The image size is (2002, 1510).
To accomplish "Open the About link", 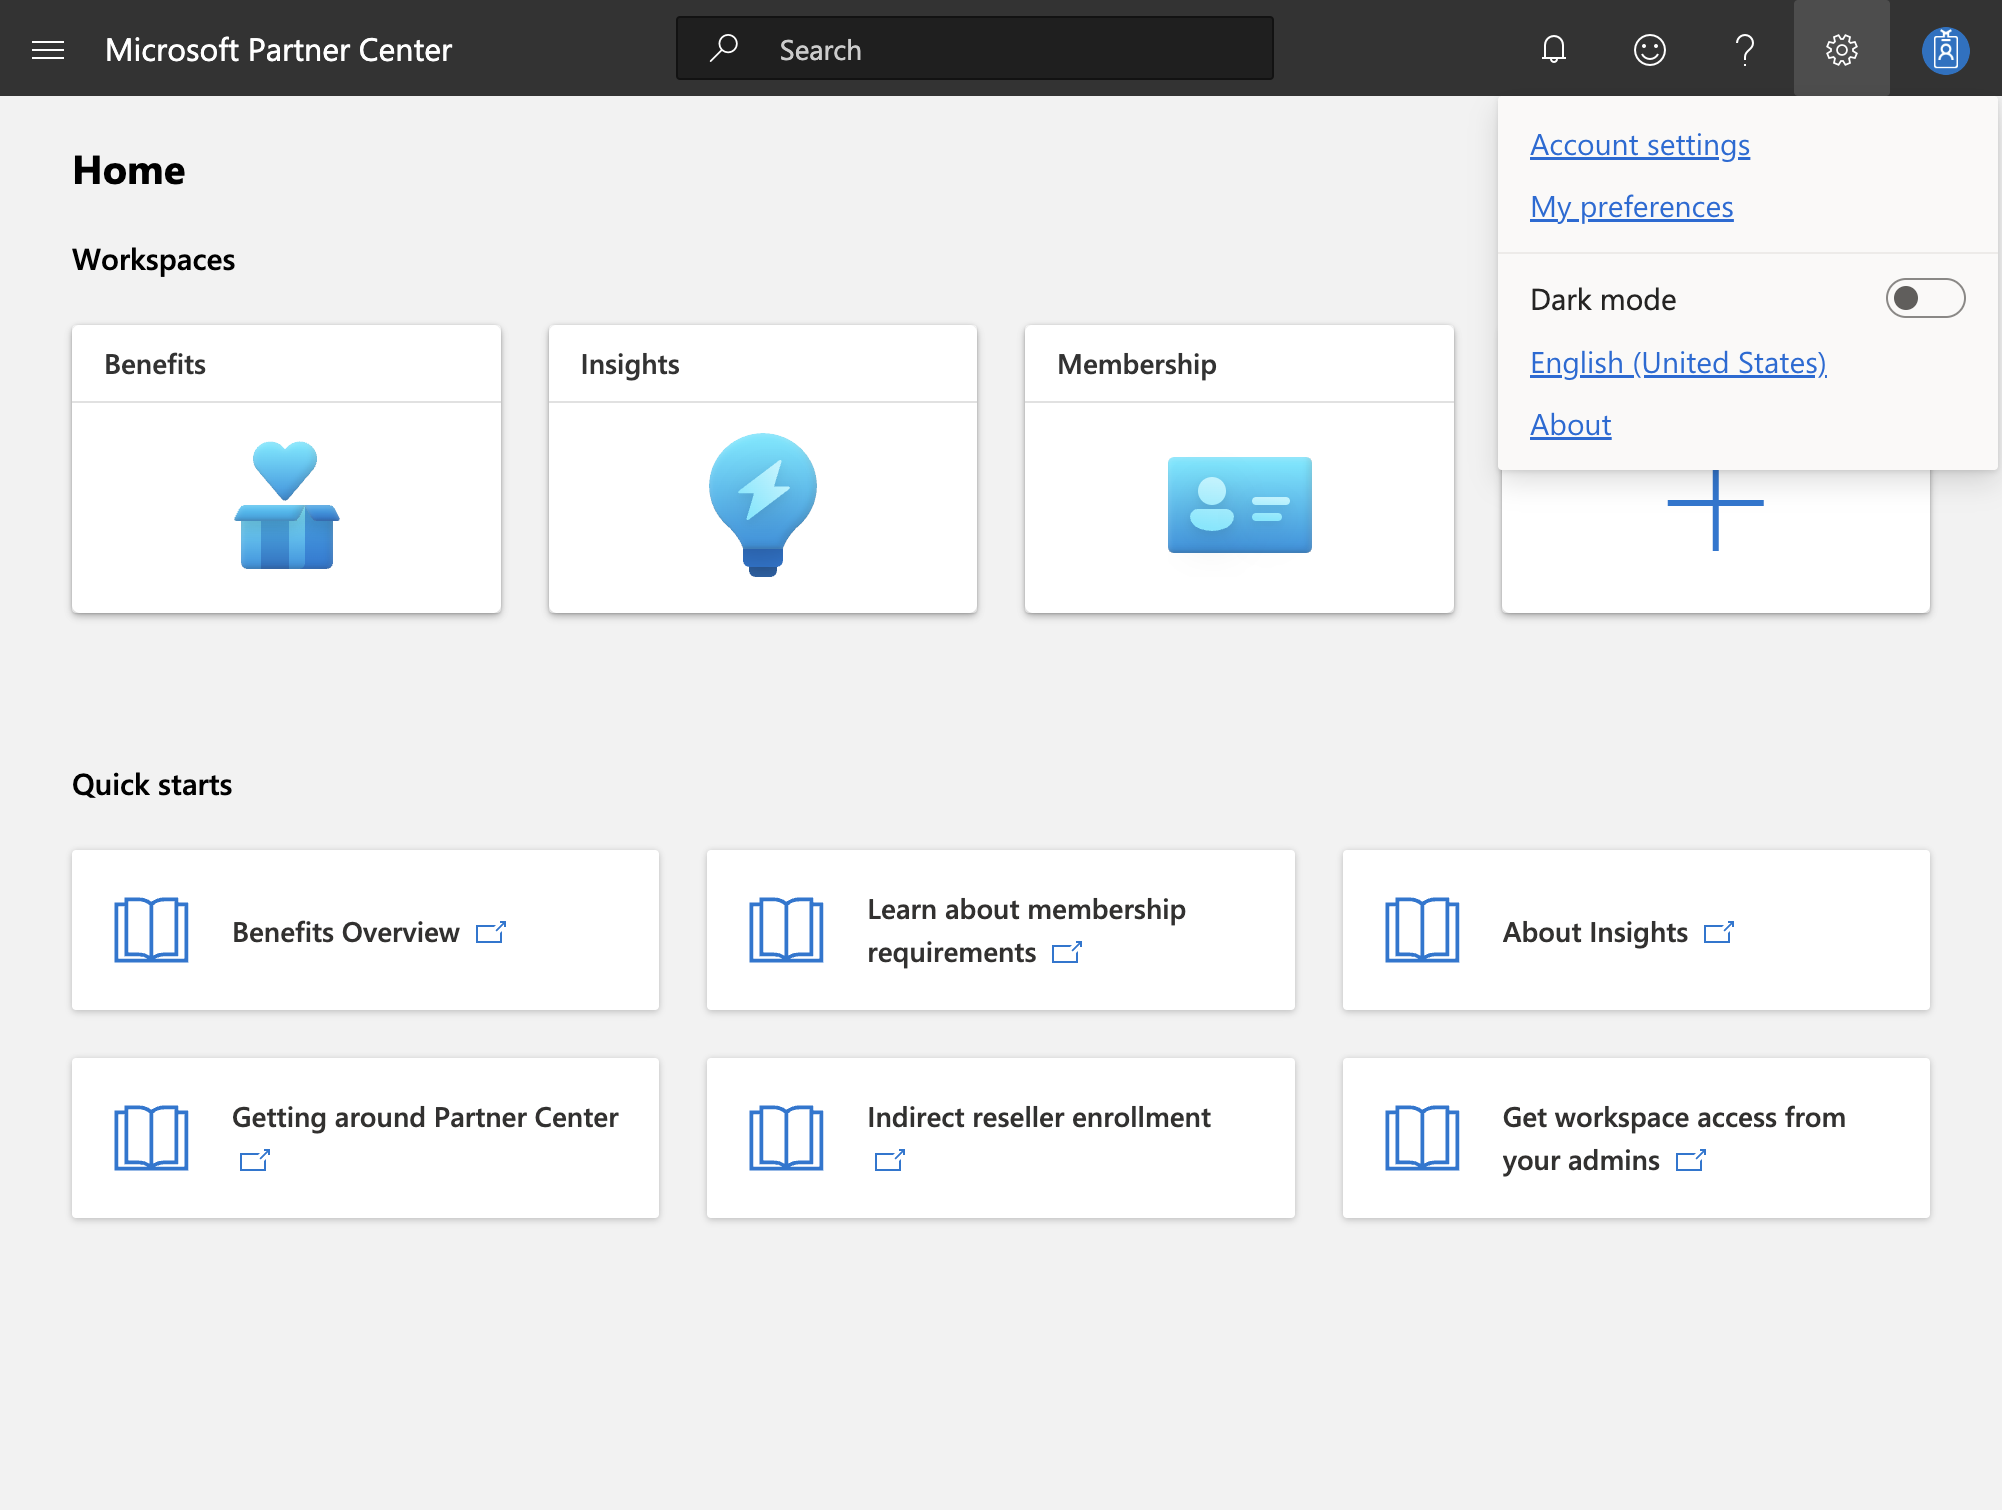I will [x=1570, y=425].
